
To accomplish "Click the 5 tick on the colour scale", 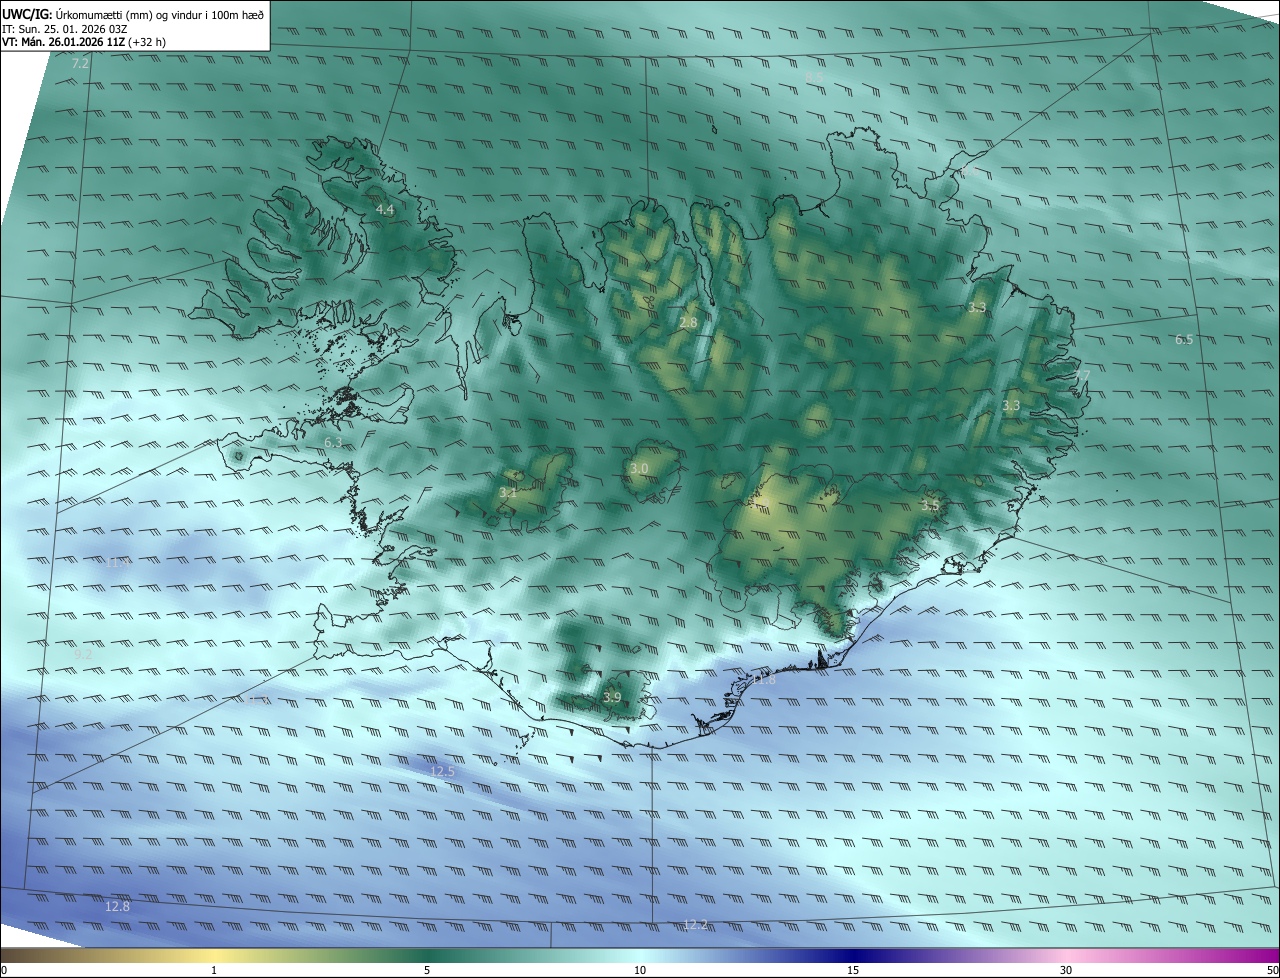I will point(427,971).
